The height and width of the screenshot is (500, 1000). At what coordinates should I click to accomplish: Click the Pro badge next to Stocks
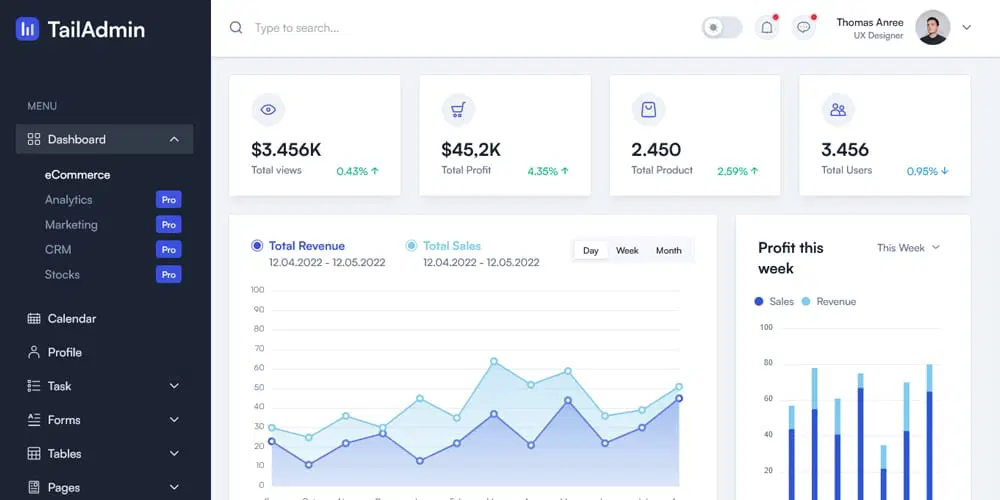click(168, 274)
